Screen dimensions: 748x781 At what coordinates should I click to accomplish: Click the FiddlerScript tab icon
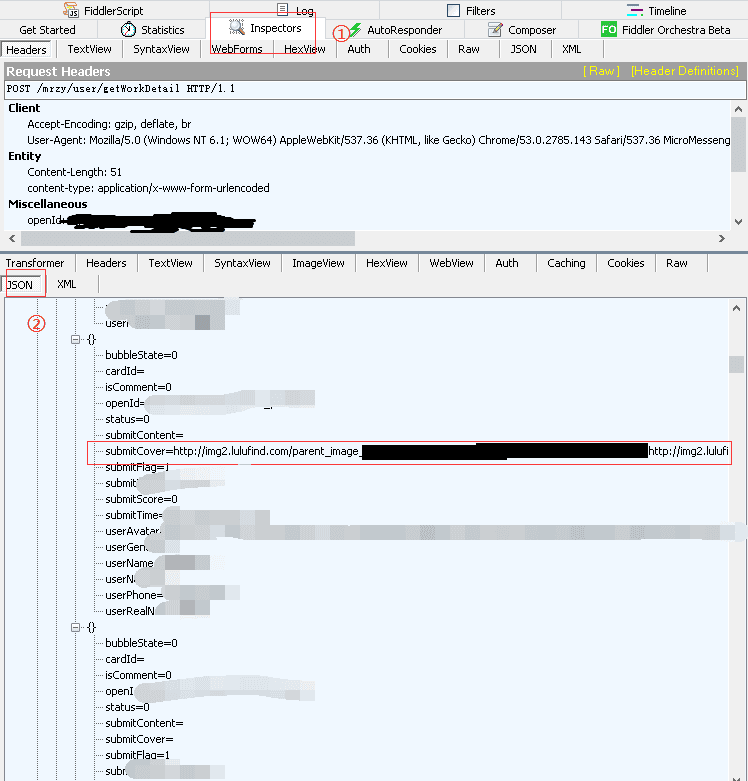[x=72, y=11]
